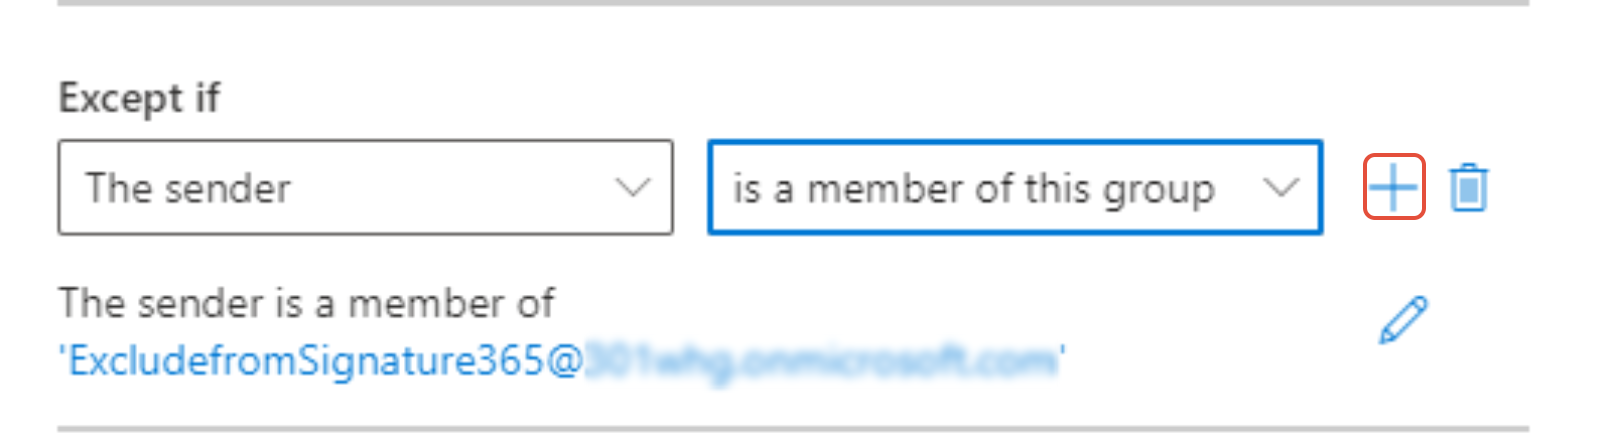This screenshot has width=1617, height=438.
Task: Click the red-outlined plus button
Action: coord(1394,187)
